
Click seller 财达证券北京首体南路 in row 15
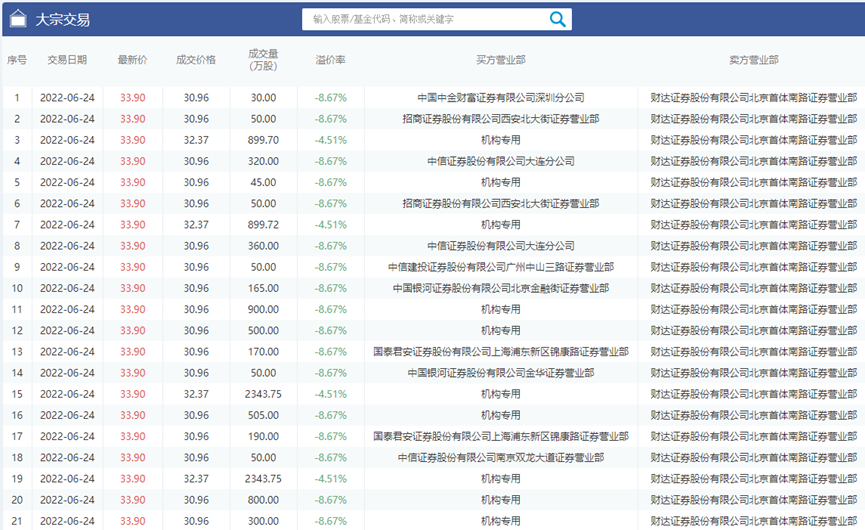pos(754,394)
